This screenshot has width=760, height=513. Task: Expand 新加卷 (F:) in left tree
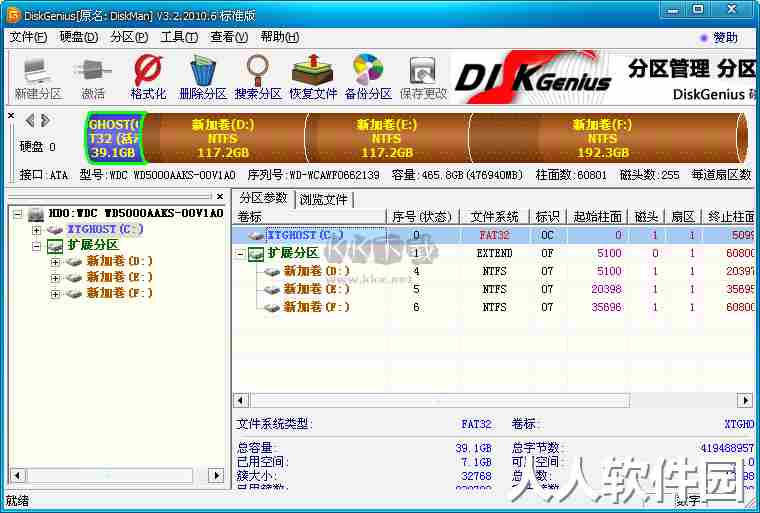pos(55,294)
